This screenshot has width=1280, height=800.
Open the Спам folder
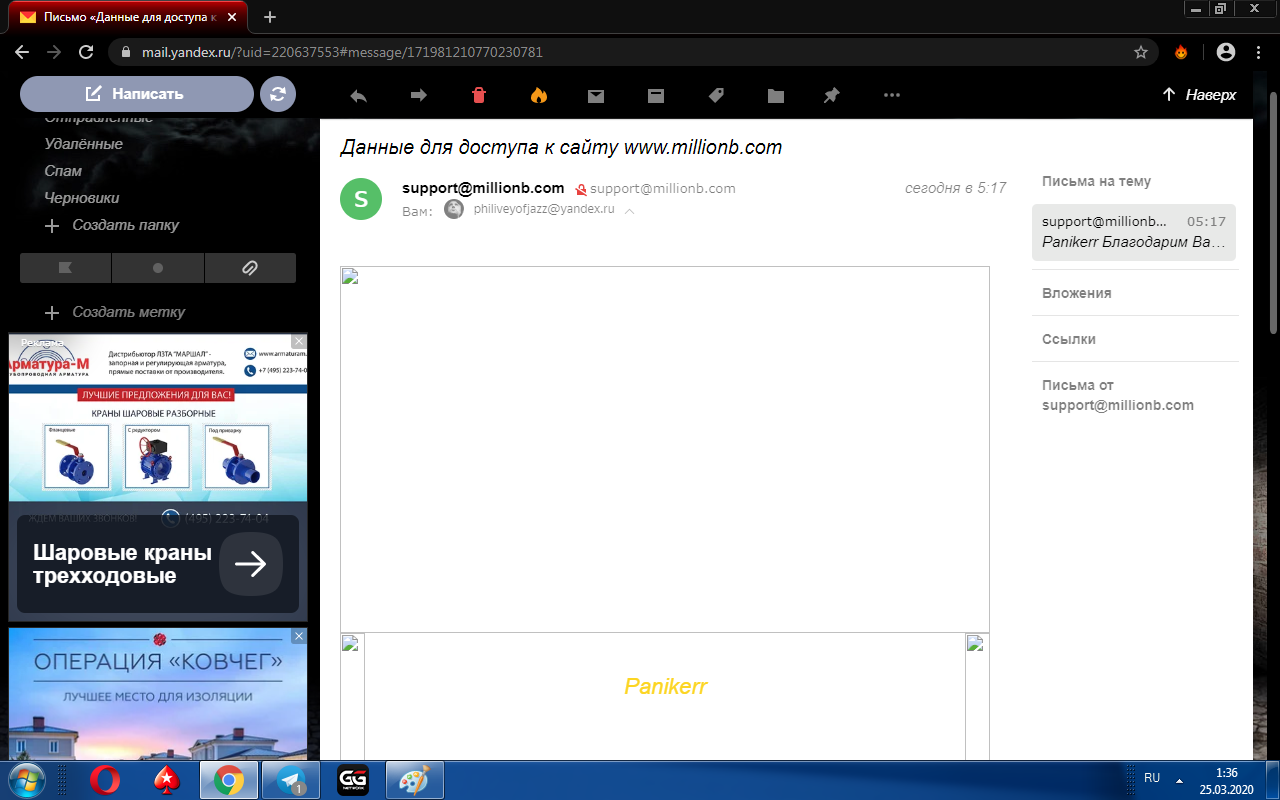pyautogui.click(x=63, y=171)
